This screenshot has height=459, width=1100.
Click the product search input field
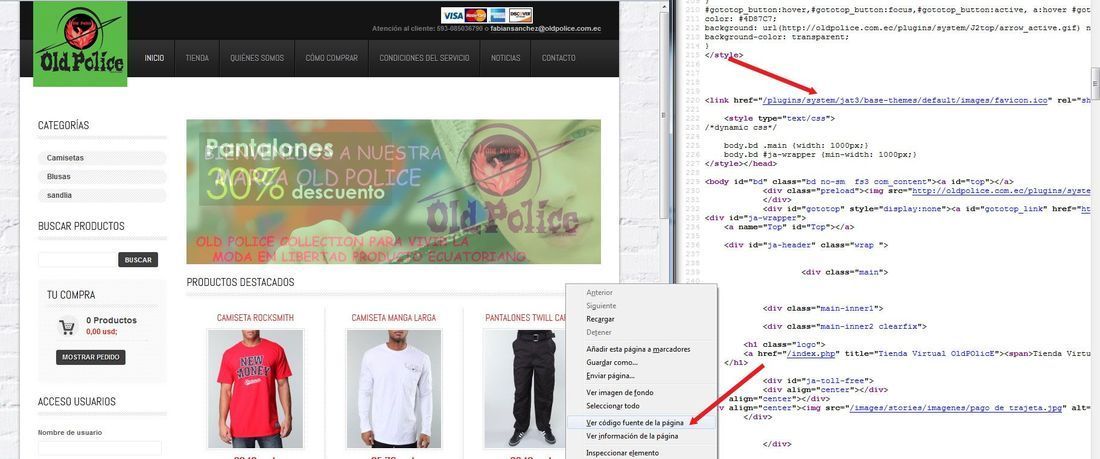point(76,260)
